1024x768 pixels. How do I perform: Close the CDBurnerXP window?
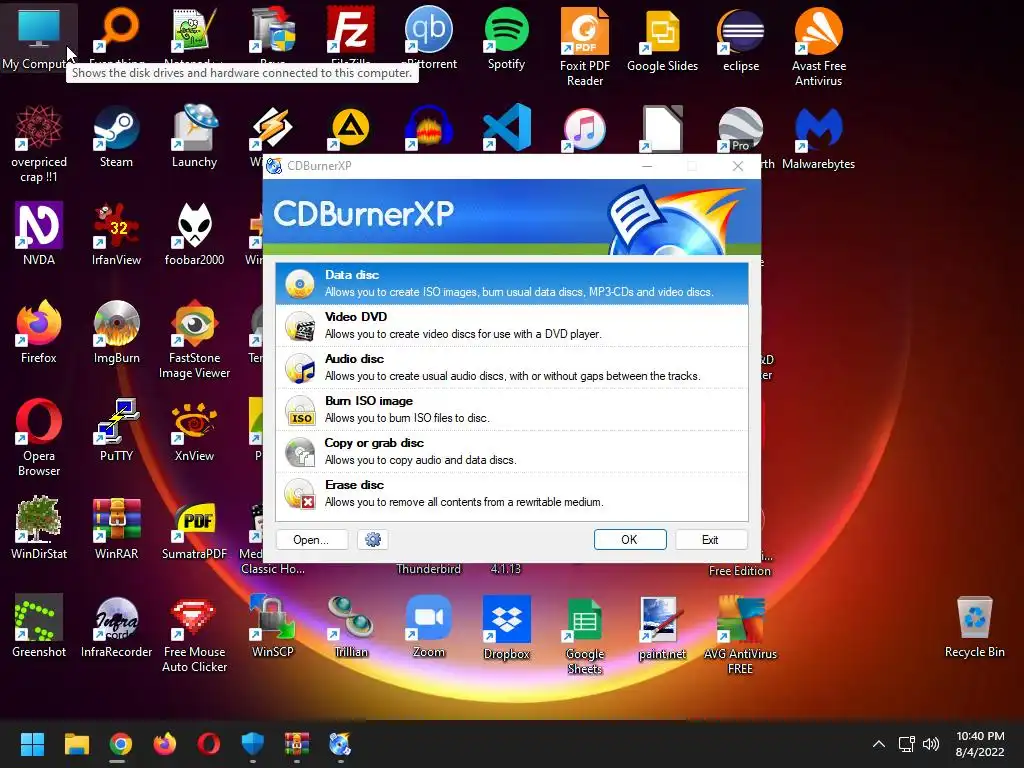pos(738,166)
